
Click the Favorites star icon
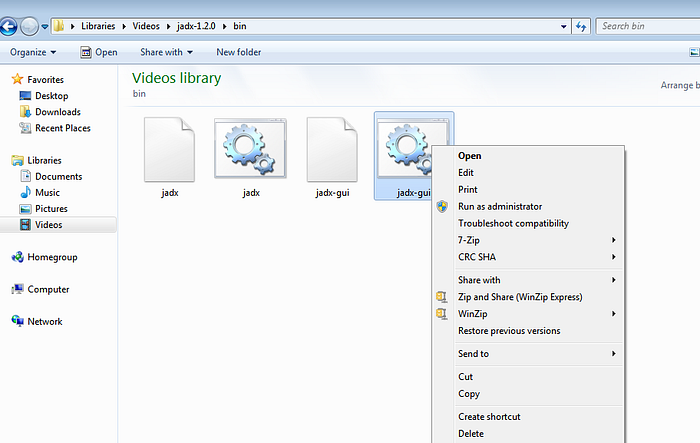(17, 79)
